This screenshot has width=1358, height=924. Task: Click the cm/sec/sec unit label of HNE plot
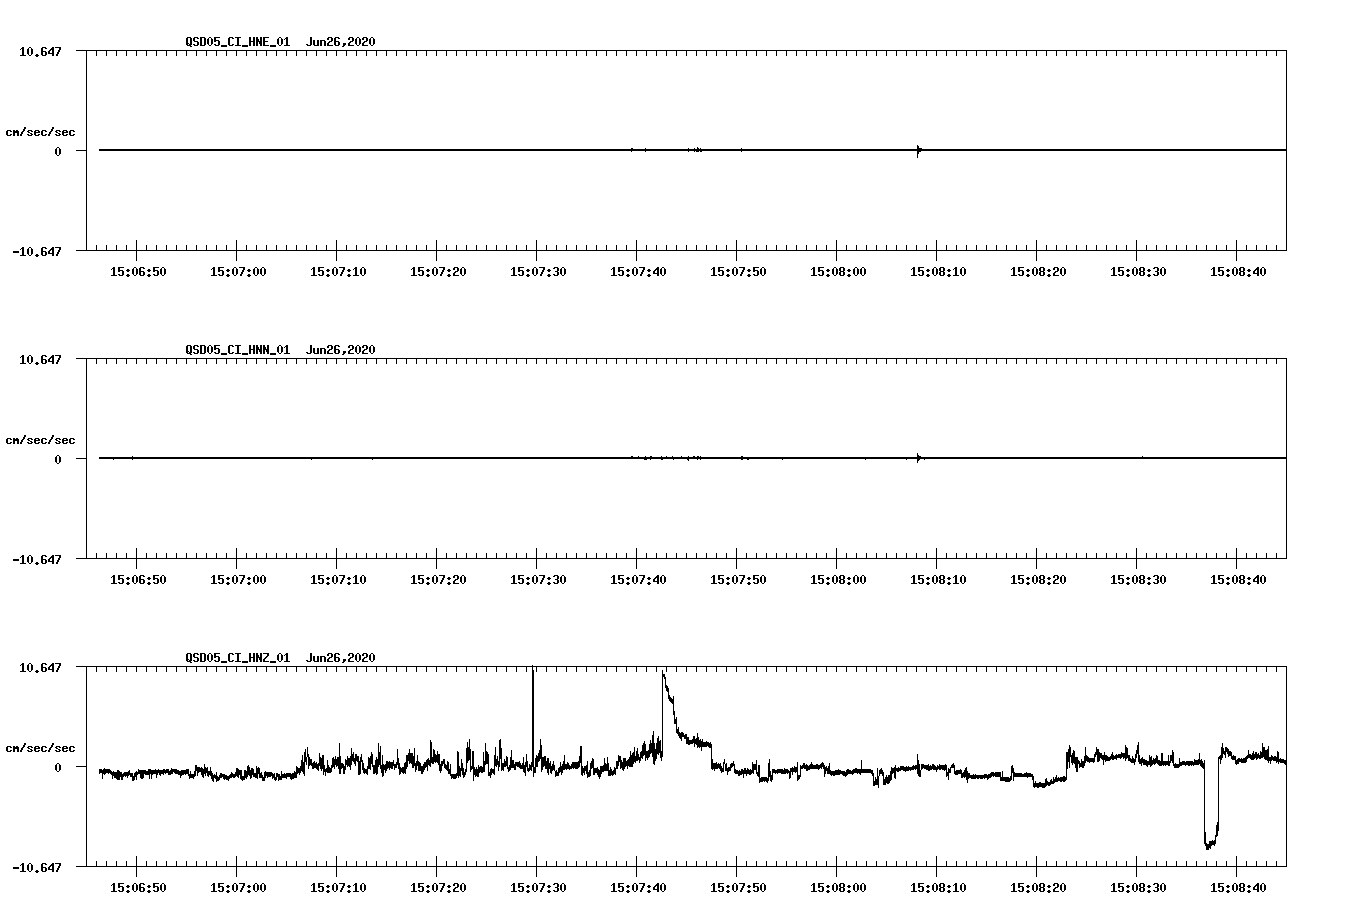[x=40, y=132]
